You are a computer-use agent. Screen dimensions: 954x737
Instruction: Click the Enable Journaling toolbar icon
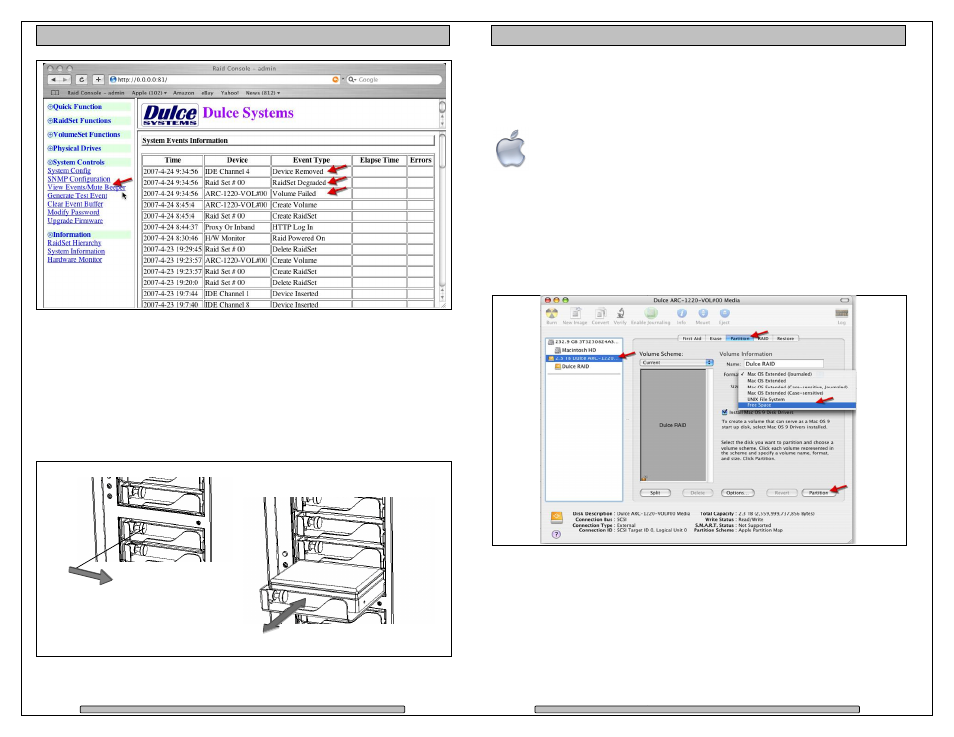(x=651, y=313)
